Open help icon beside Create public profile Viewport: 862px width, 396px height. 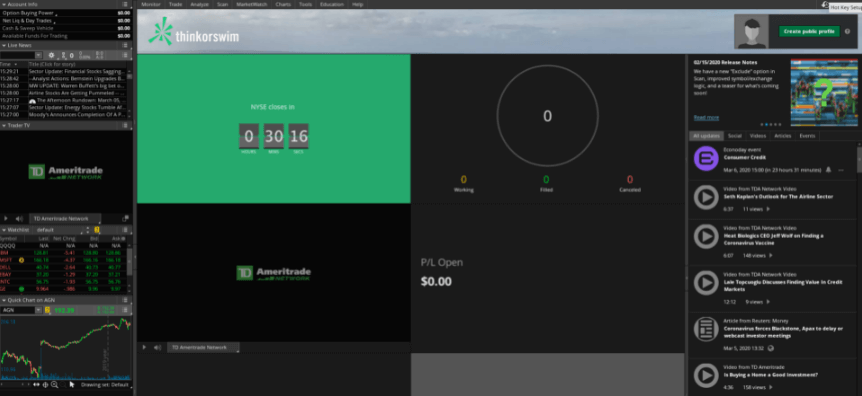point(847,31)
